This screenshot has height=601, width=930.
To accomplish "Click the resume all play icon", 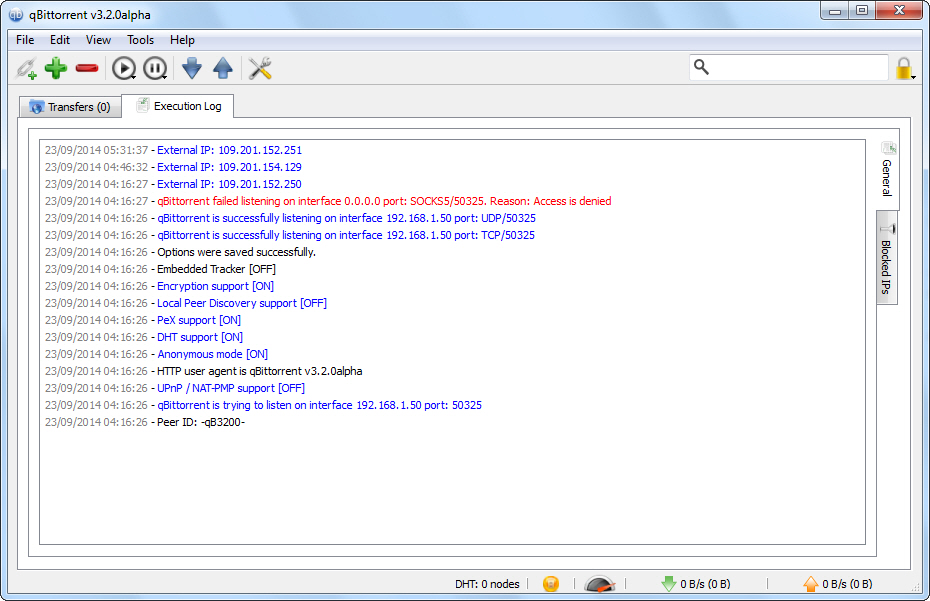I will [x=124, y=68].
